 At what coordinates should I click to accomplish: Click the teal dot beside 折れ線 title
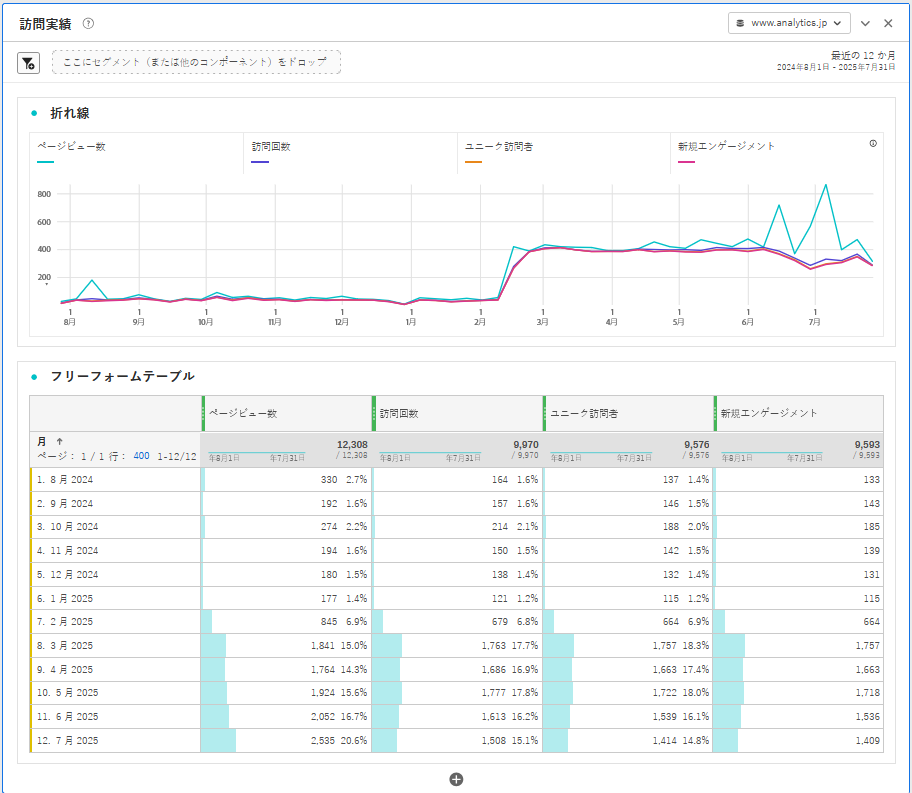[34, 113]
